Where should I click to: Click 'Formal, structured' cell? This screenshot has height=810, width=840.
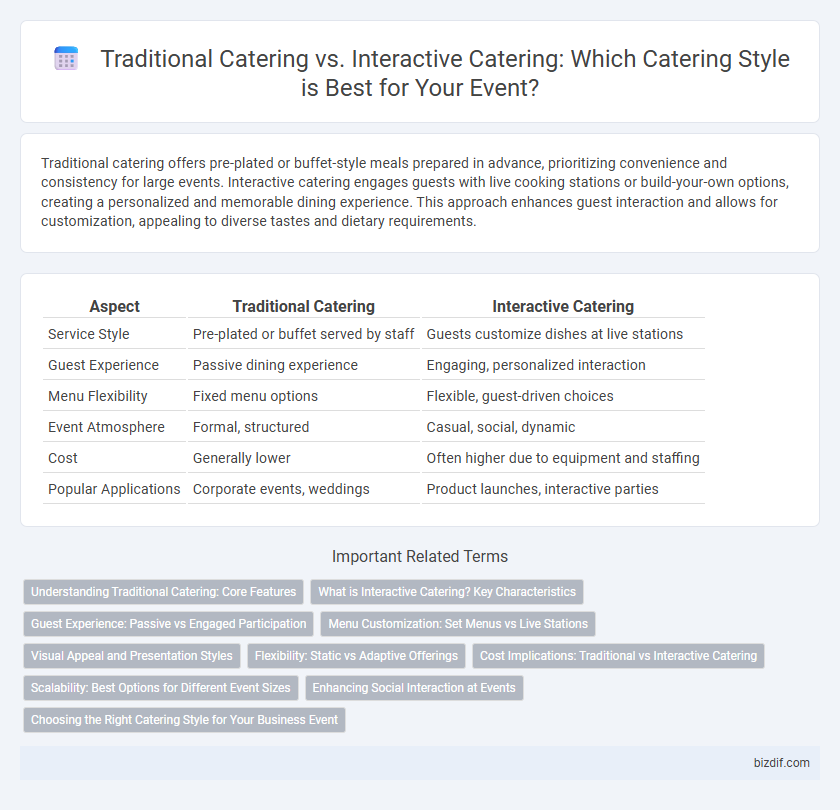point(304,428)
